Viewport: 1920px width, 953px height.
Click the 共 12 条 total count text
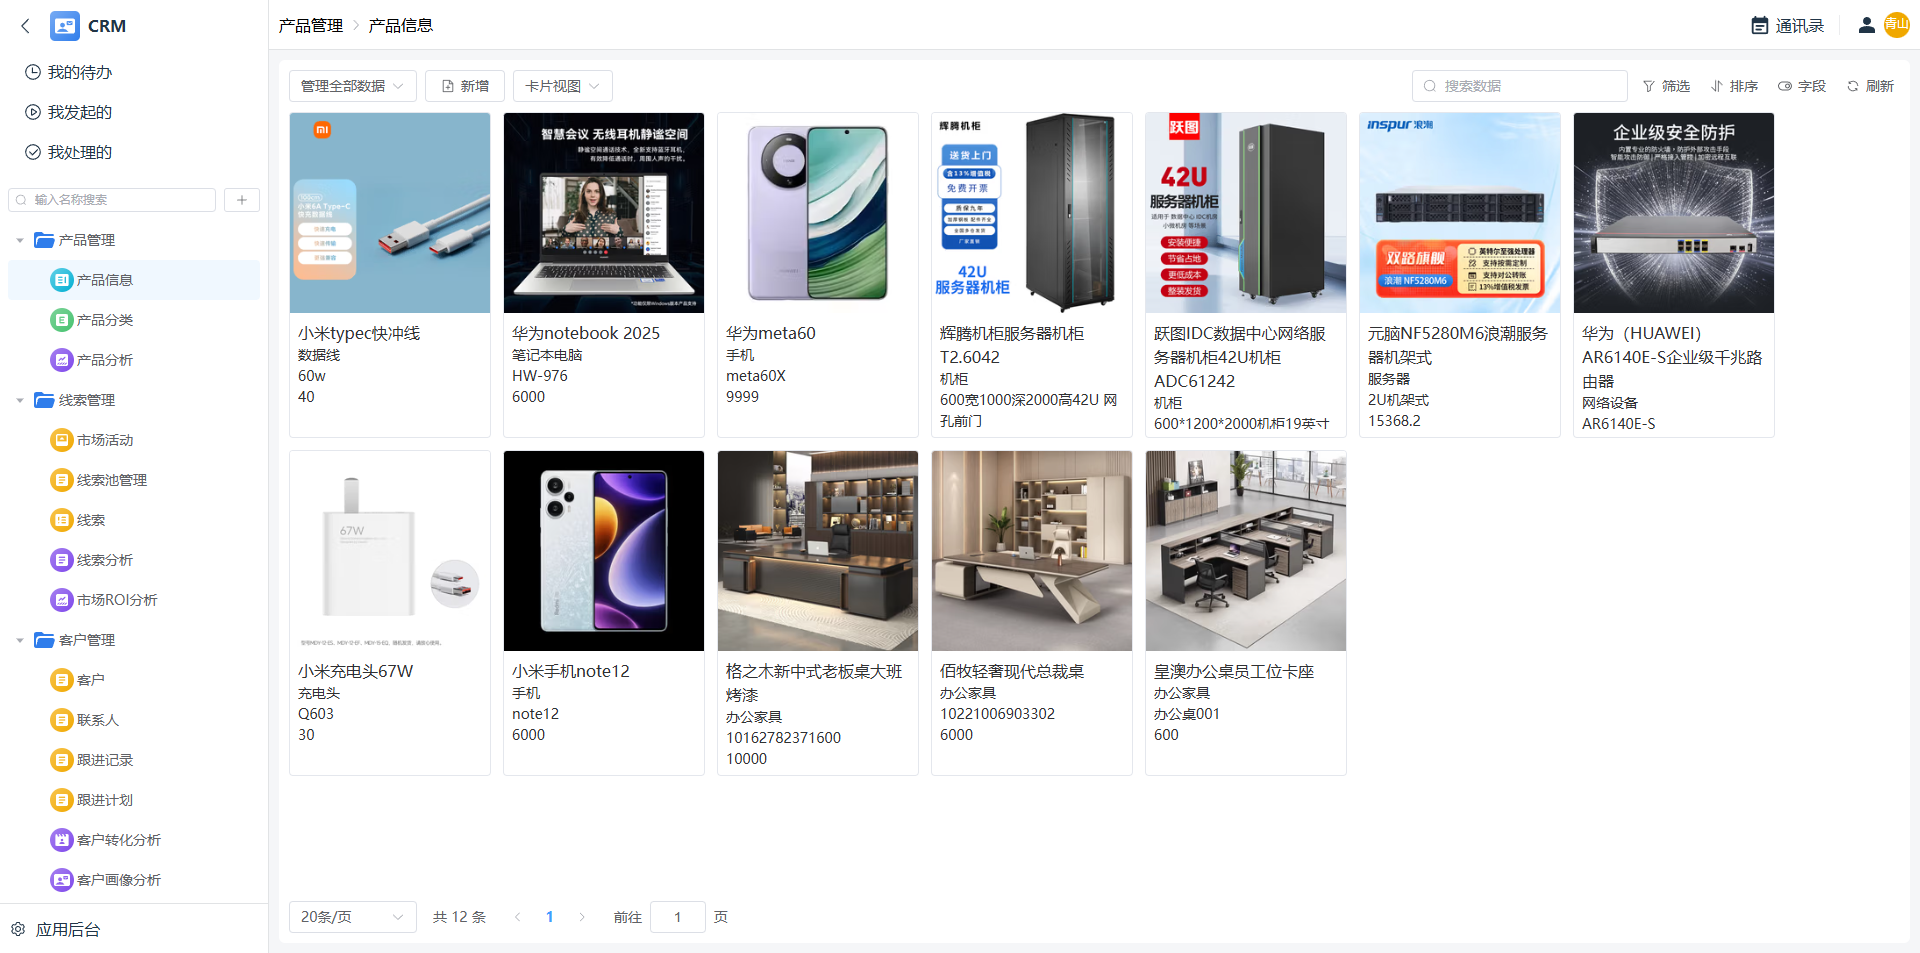coord(459,917)
